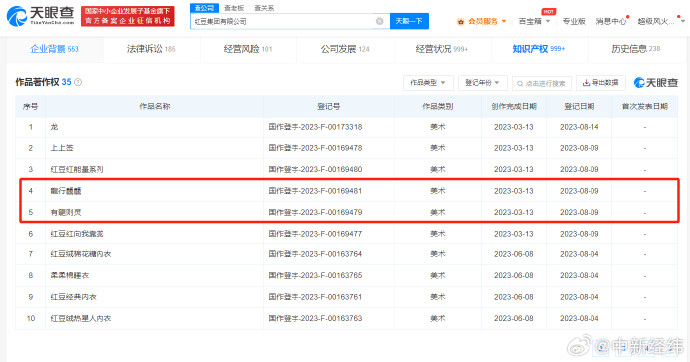Expand the 登记年份 dropdown filter
This screenshot has height=362, width=690.
tap(483, 83)
